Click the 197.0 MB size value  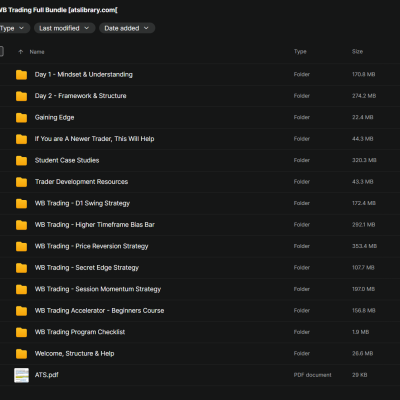(x=364, y=289)
